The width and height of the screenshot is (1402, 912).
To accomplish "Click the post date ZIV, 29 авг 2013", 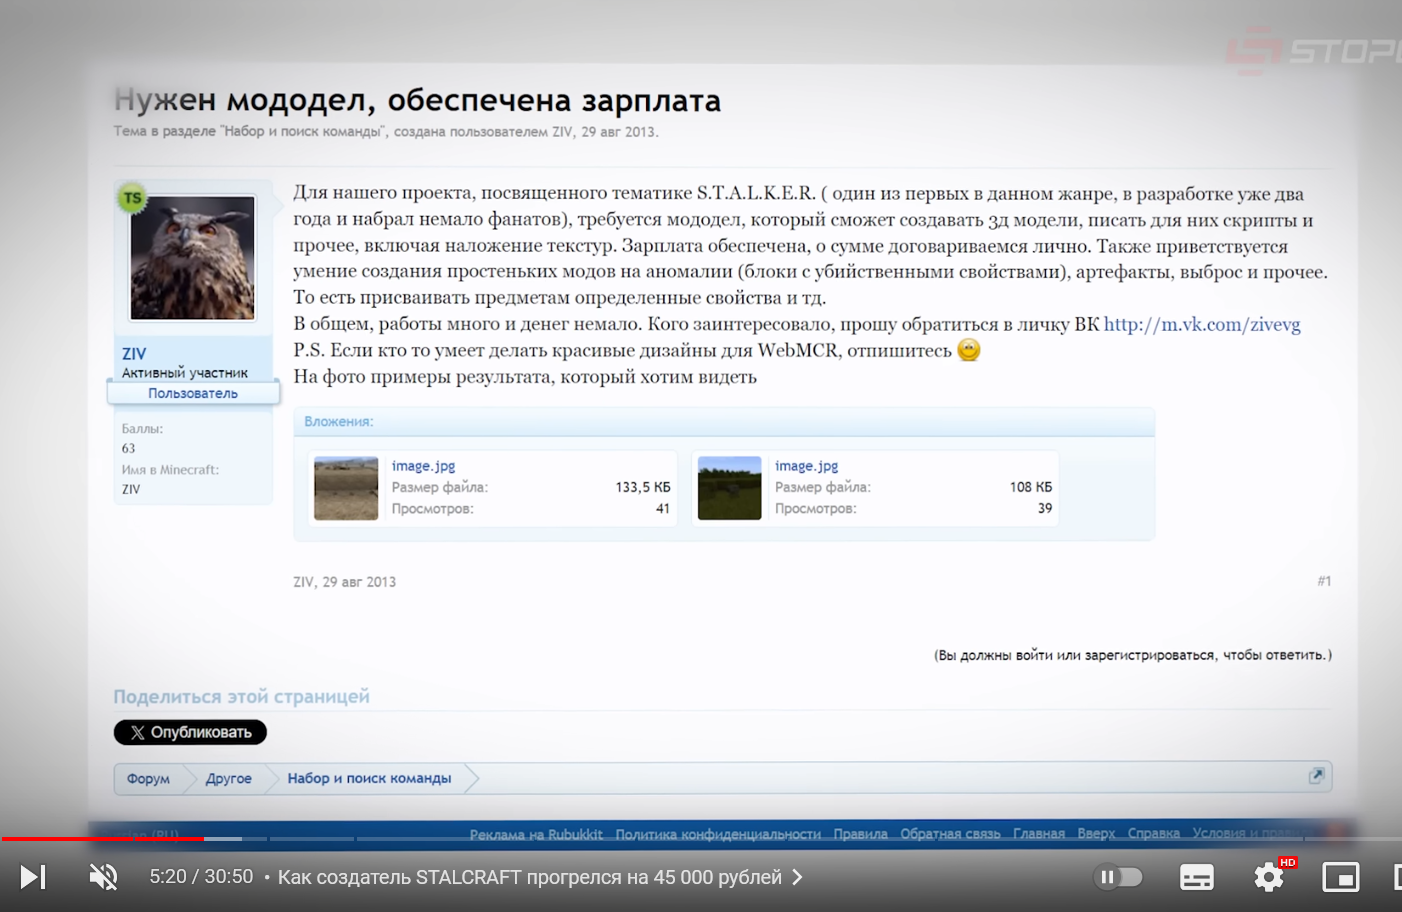I will pos(344,582).
